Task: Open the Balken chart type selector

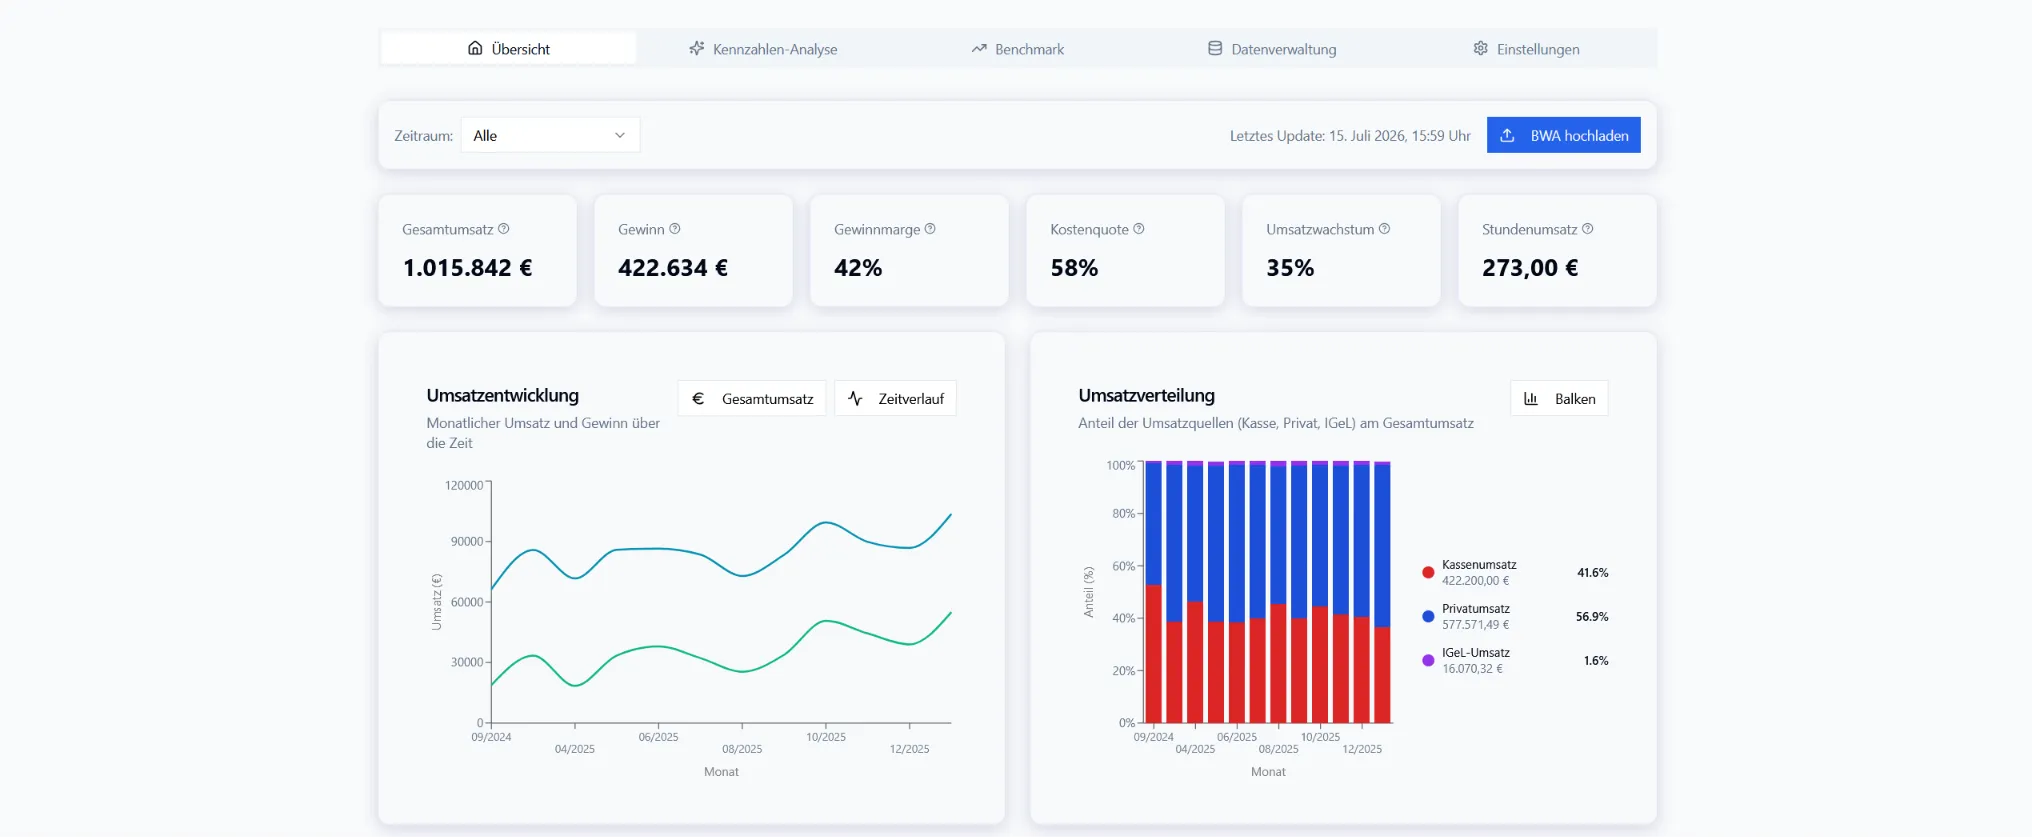Action: [x=1559, y=398]
